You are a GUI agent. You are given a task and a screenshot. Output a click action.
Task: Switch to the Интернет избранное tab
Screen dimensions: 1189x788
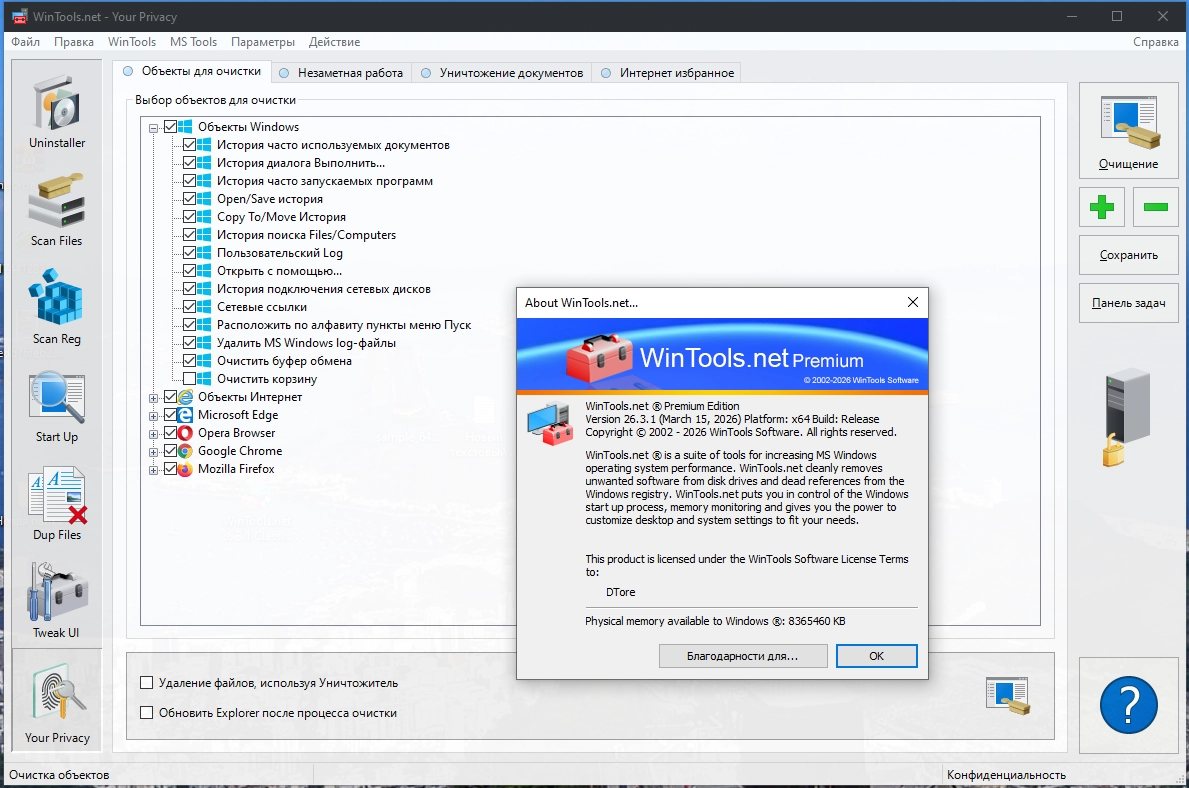coord(667,73)
